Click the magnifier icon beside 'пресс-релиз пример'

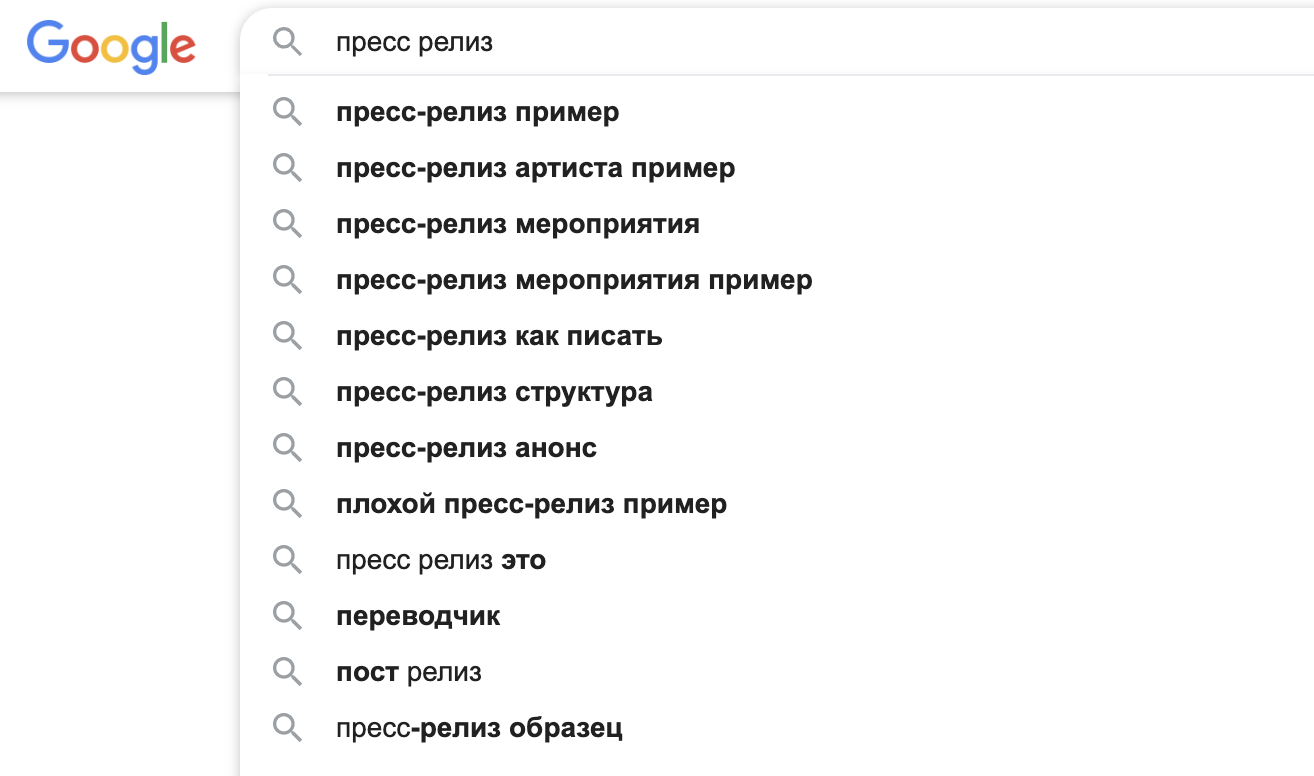287,112
